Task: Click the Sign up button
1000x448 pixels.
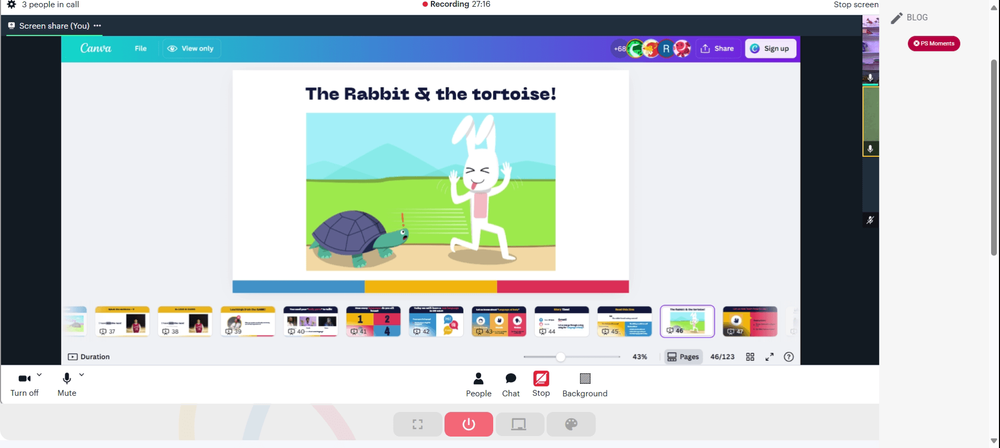Action: 770,49
